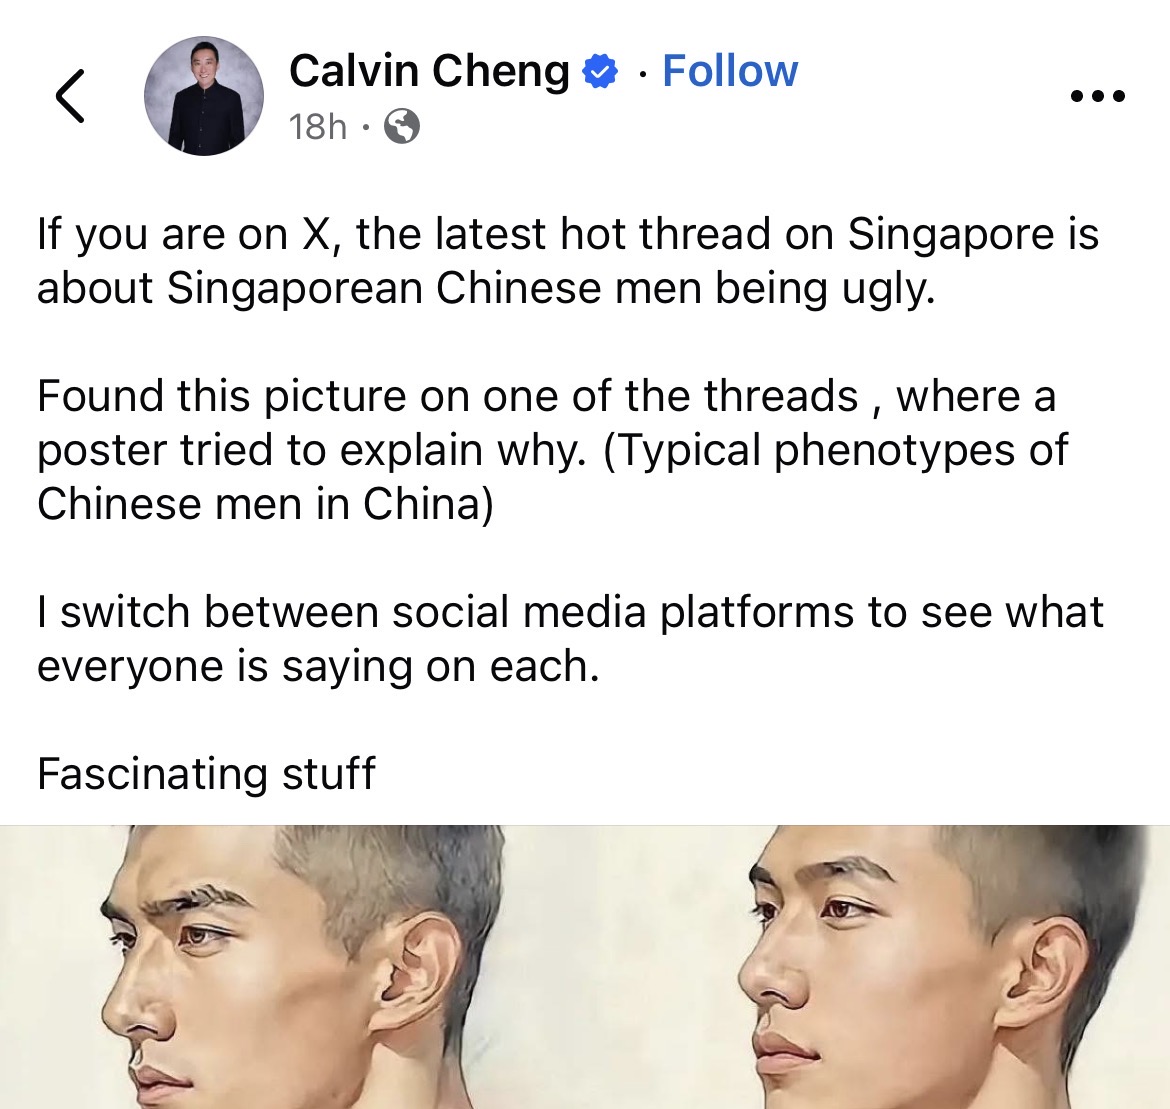Viewport: 1170px width, 1109px height.
Task: Tap the 'Found this picture' paragraph
Action: pyautogui.click(x=553, y=449)
